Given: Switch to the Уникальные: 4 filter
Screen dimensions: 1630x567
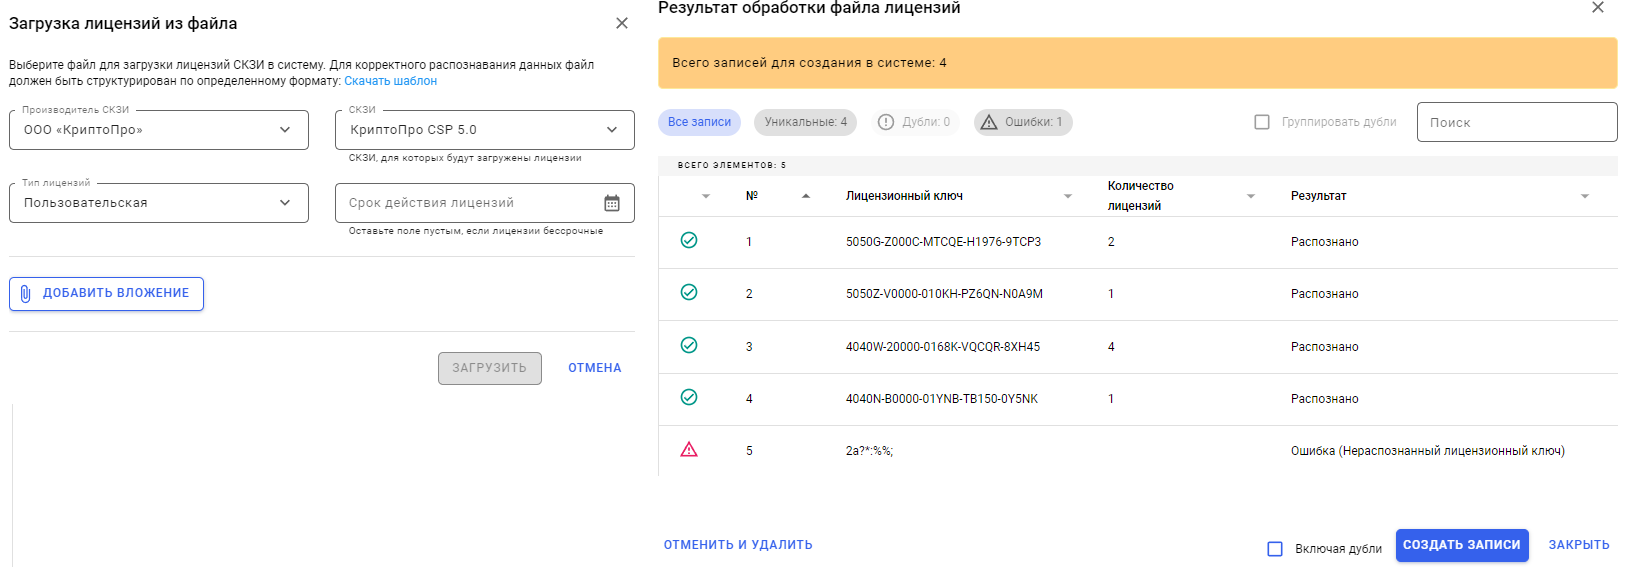Looking at the screenshot, I should click(x=805, y=122).
